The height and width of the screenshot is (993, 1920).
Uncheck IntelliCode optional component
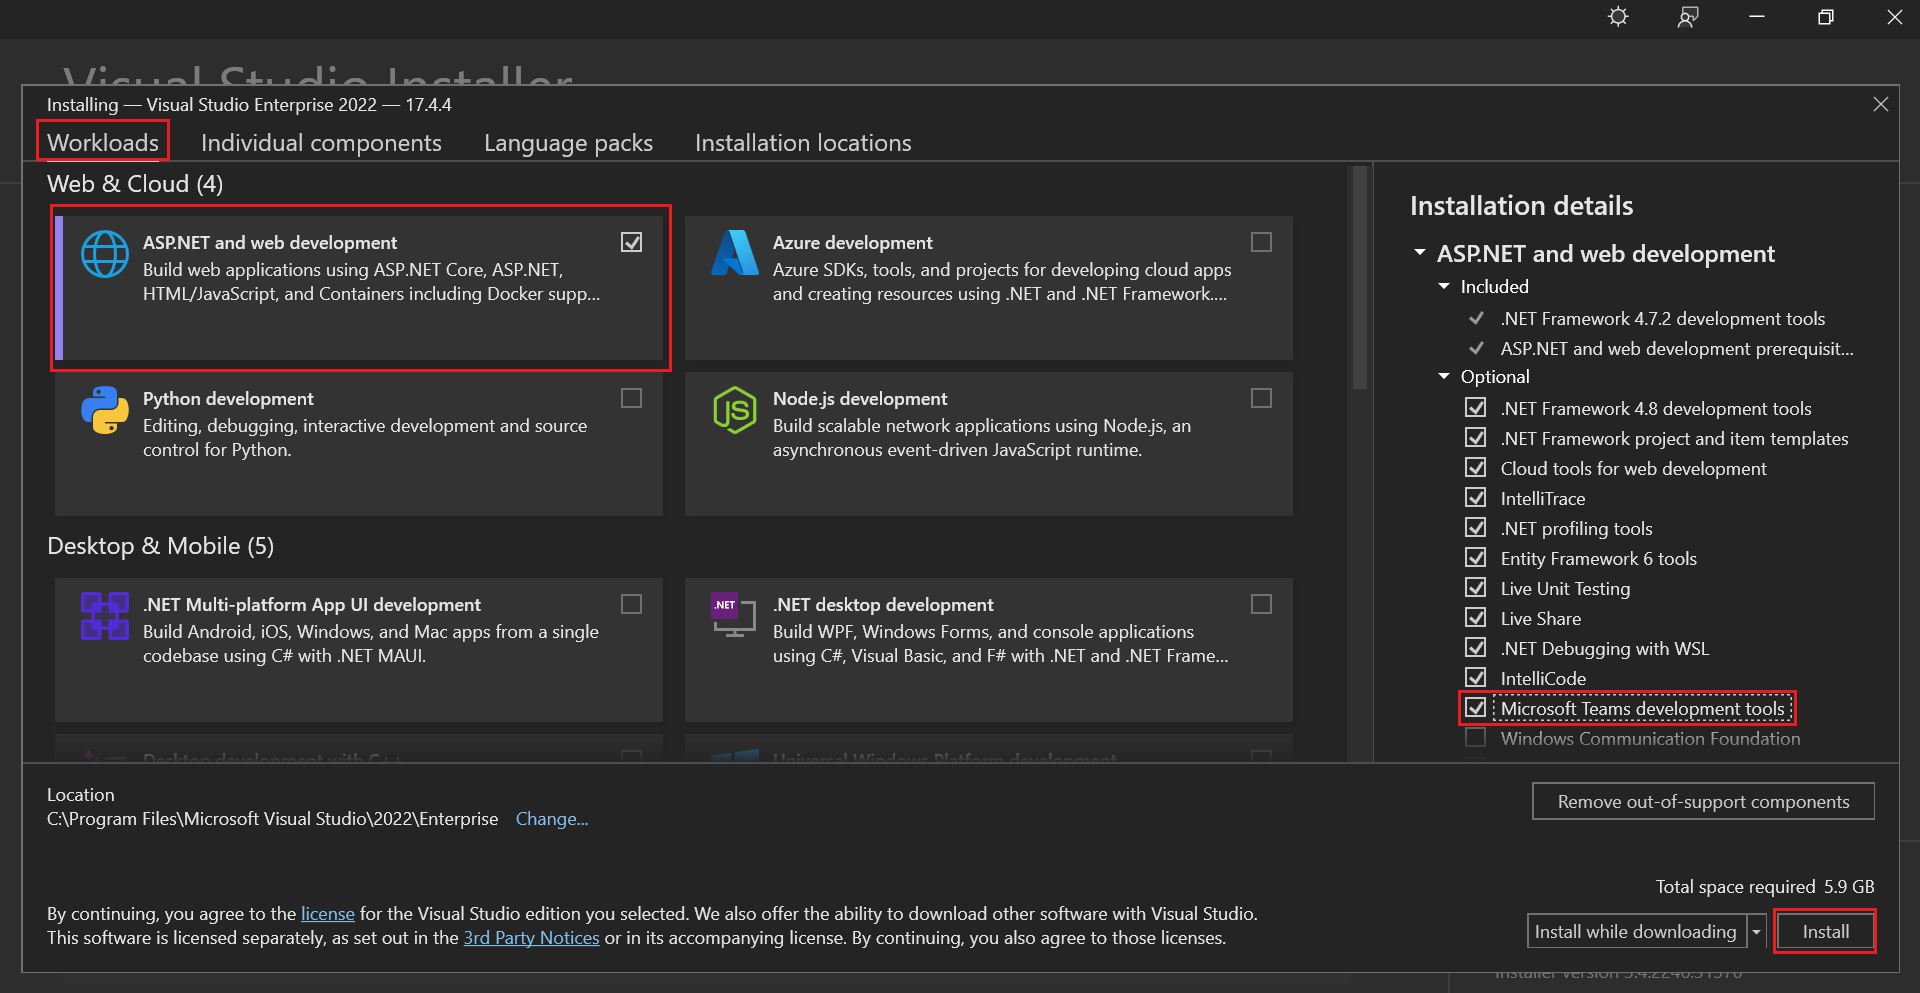click(1475, 677)
